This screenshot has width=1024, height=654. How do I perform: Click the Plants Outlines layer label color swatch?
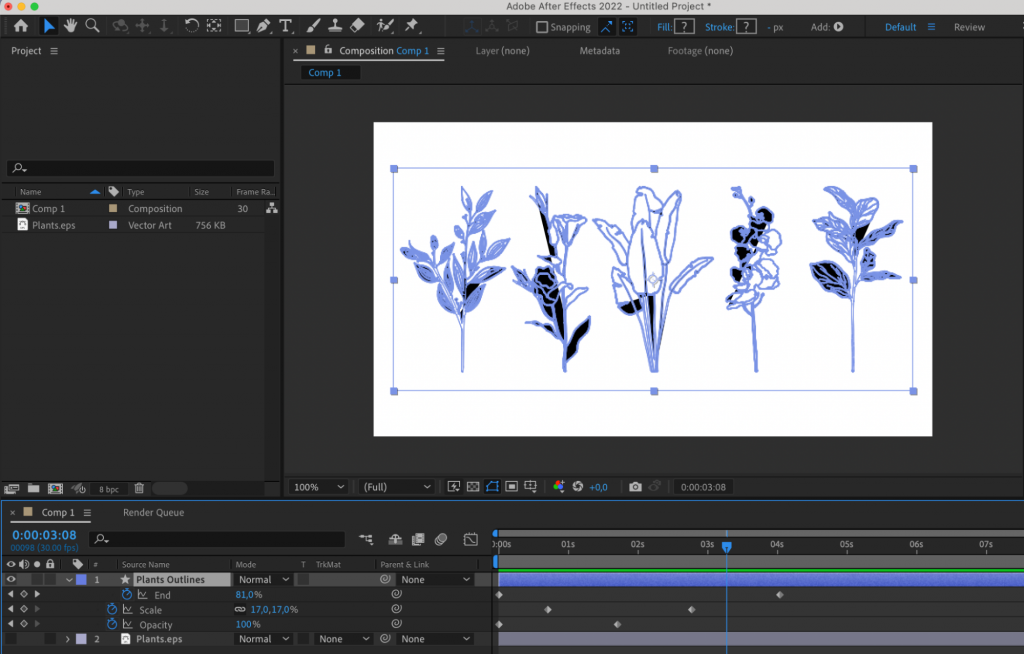[x=81, y=579]
